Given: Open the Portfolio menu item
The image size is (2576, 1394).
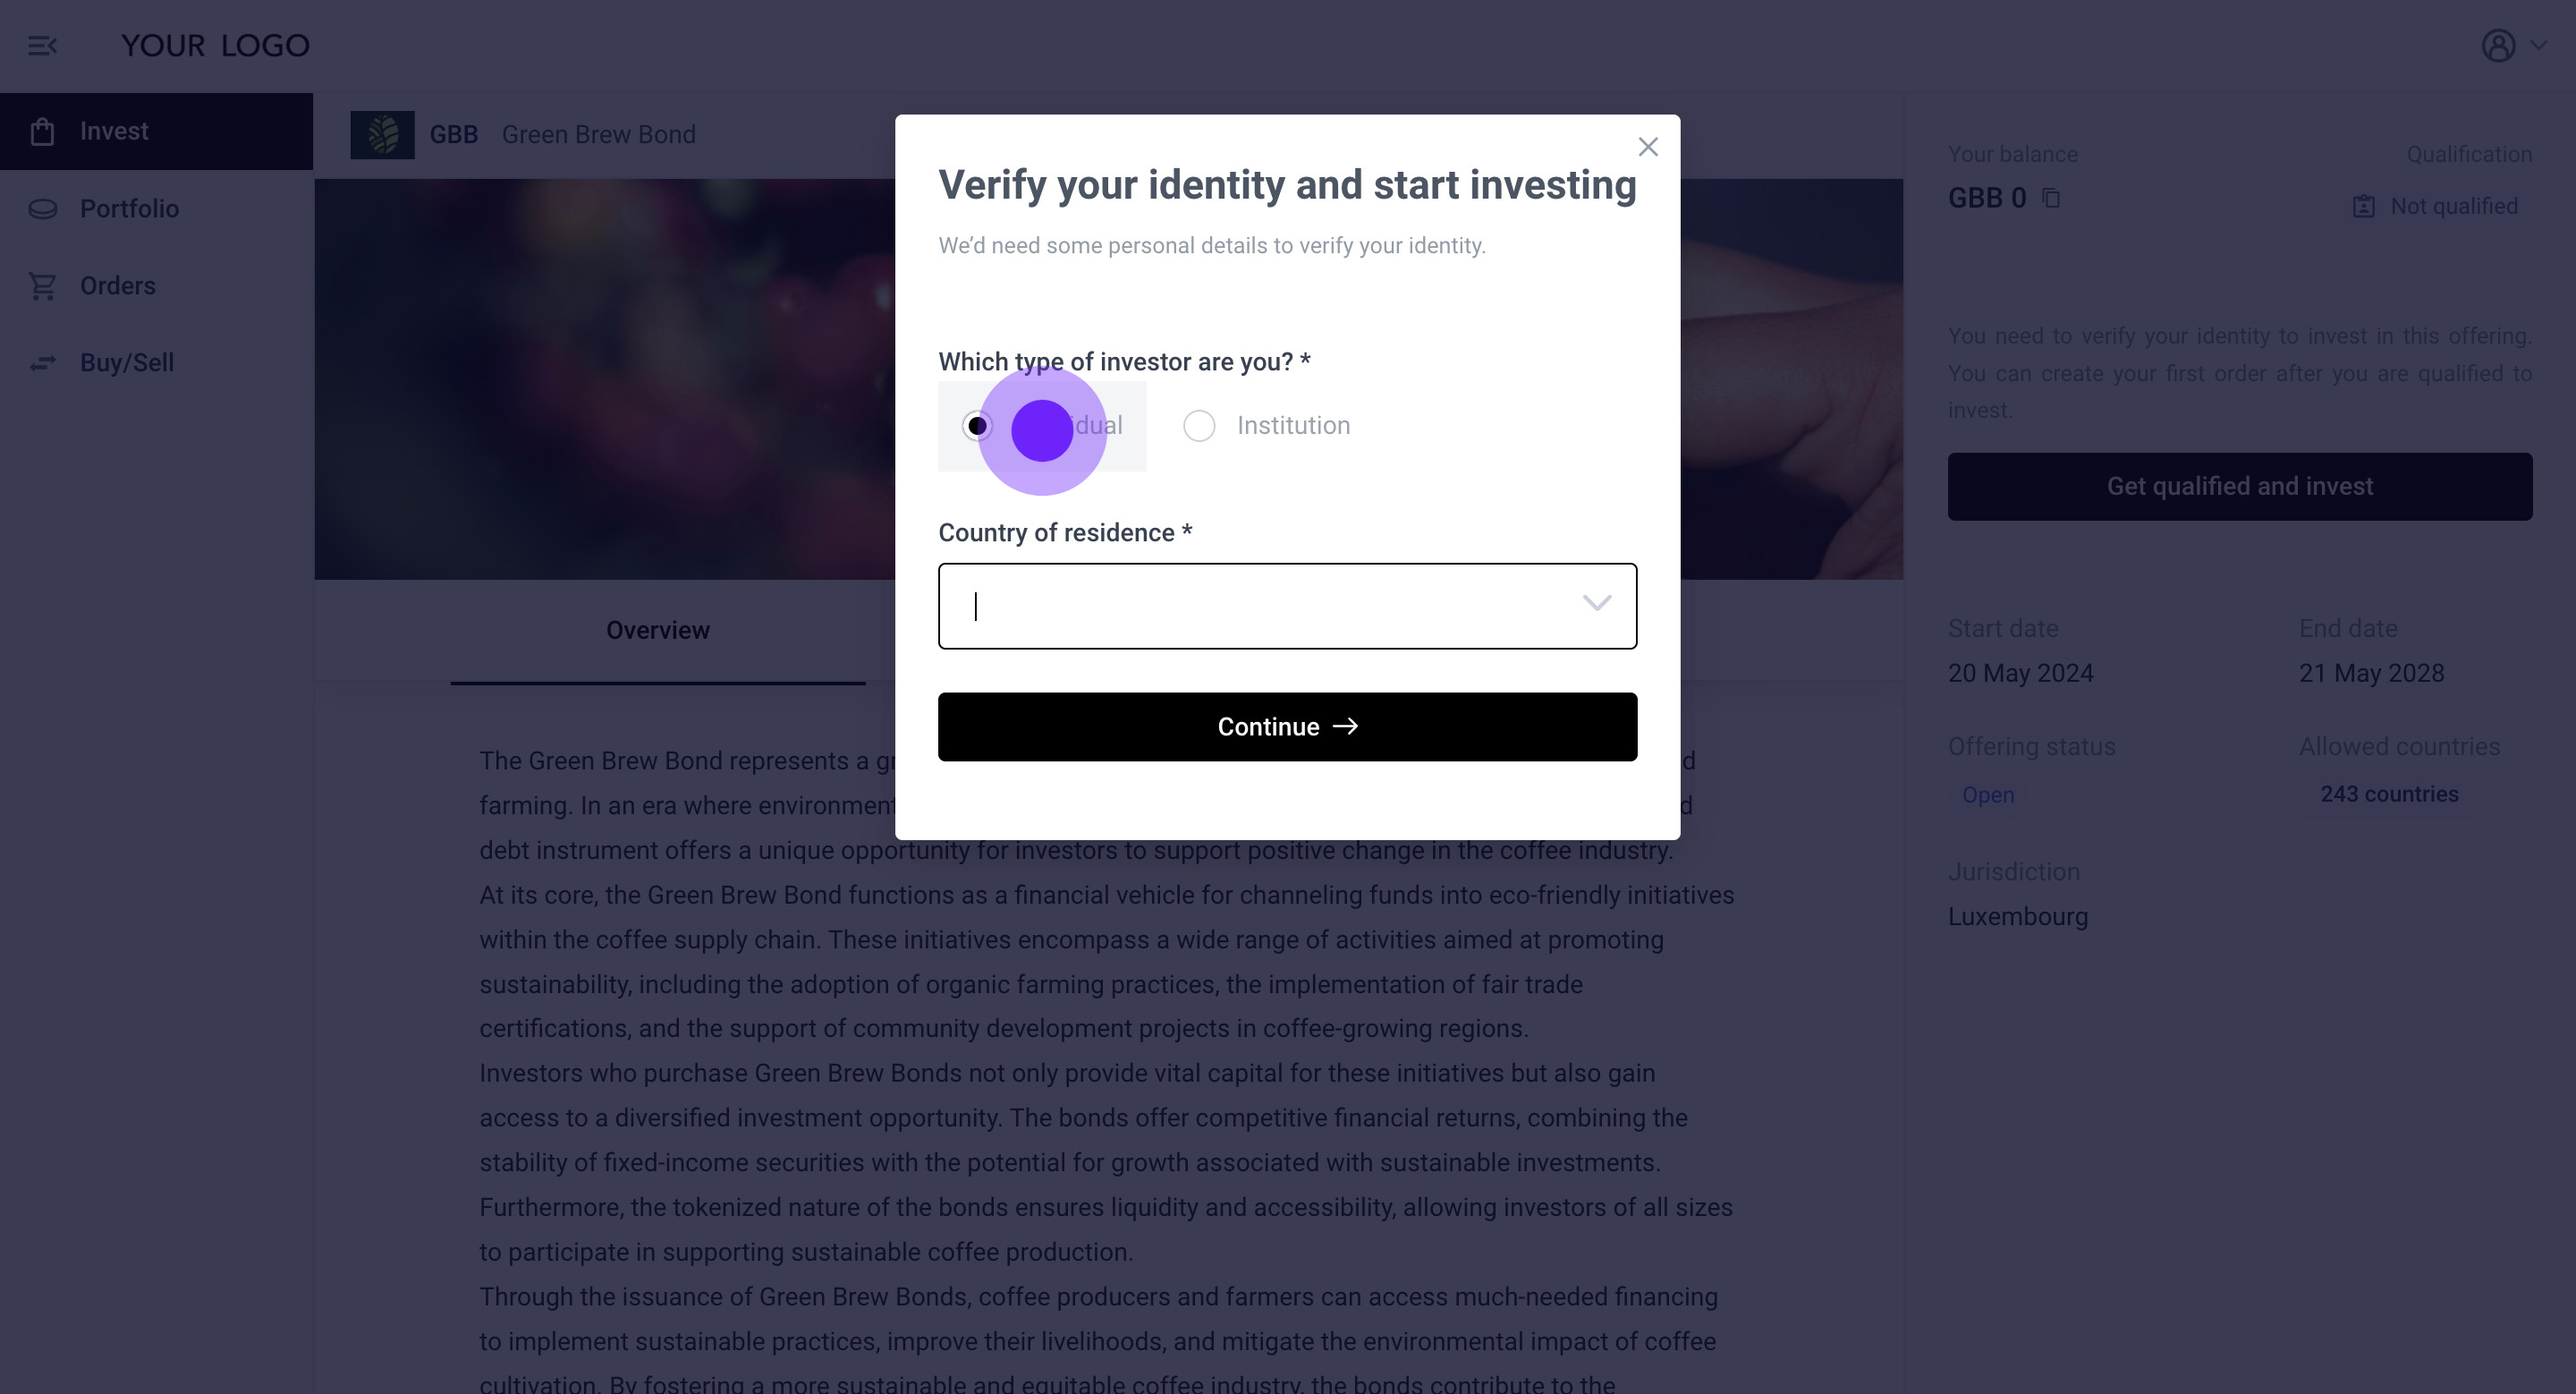Looking at the screenshot, I should (129, 209).
